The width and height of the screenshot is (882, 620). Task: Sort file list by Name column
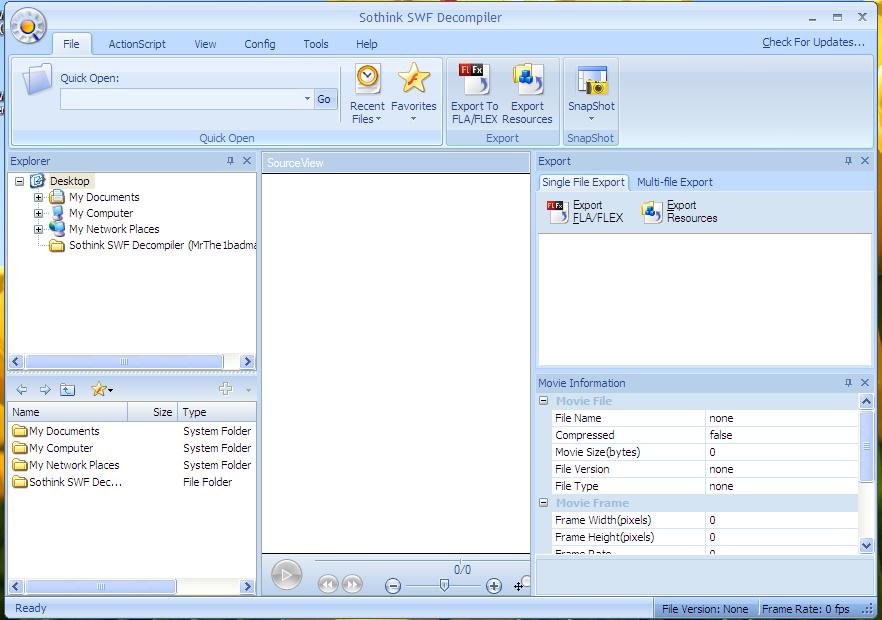[68, 412]
